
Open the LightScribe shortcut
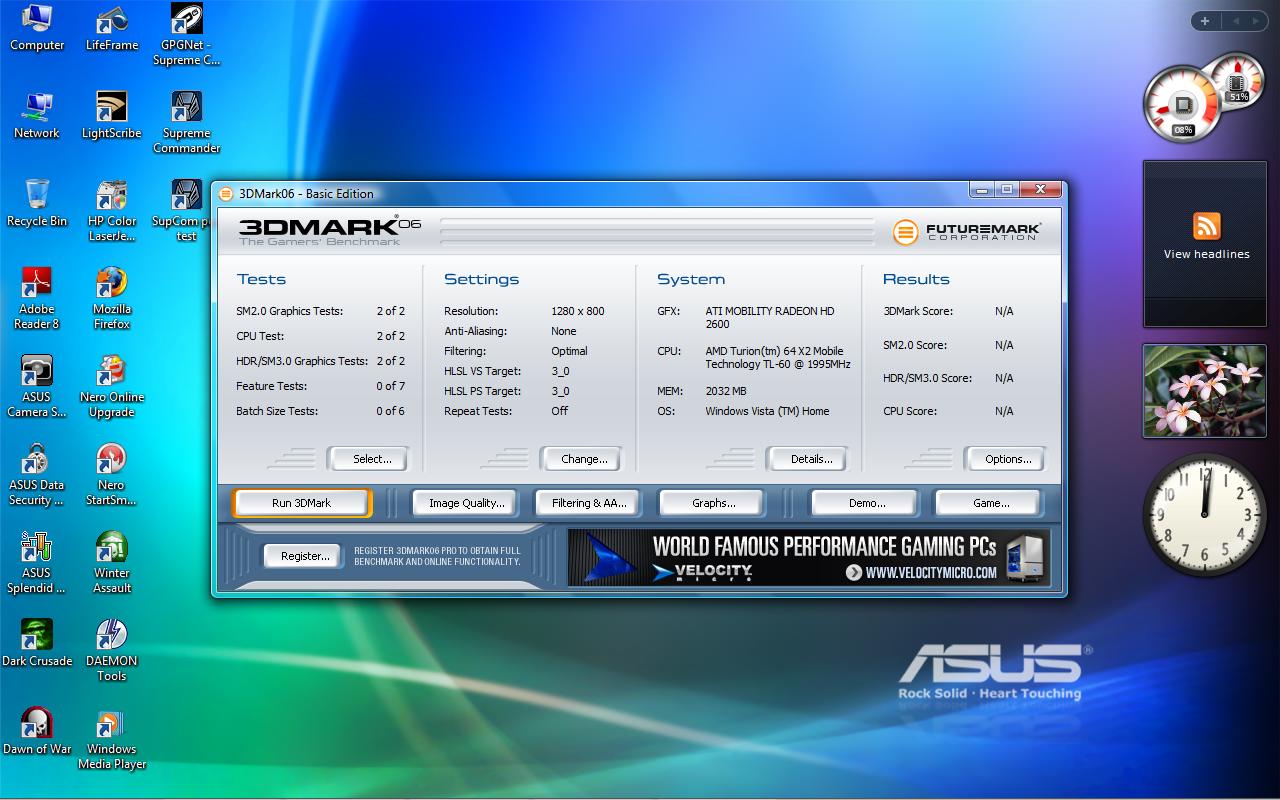pos(111,115)
